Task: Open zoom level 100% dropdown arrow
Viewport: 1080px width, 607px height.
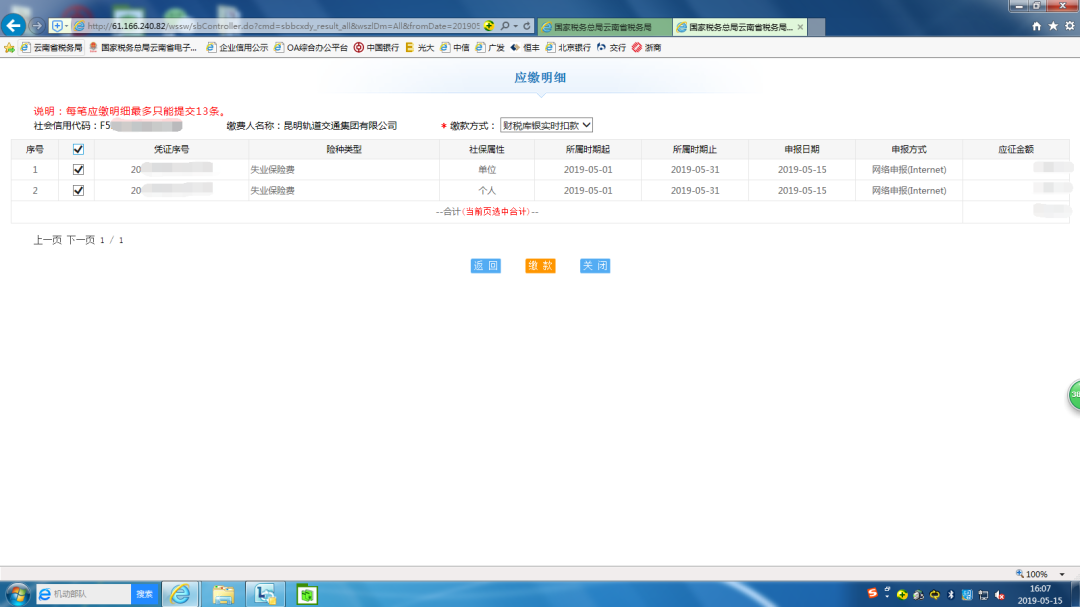Action: click(x=1062, y=574)
